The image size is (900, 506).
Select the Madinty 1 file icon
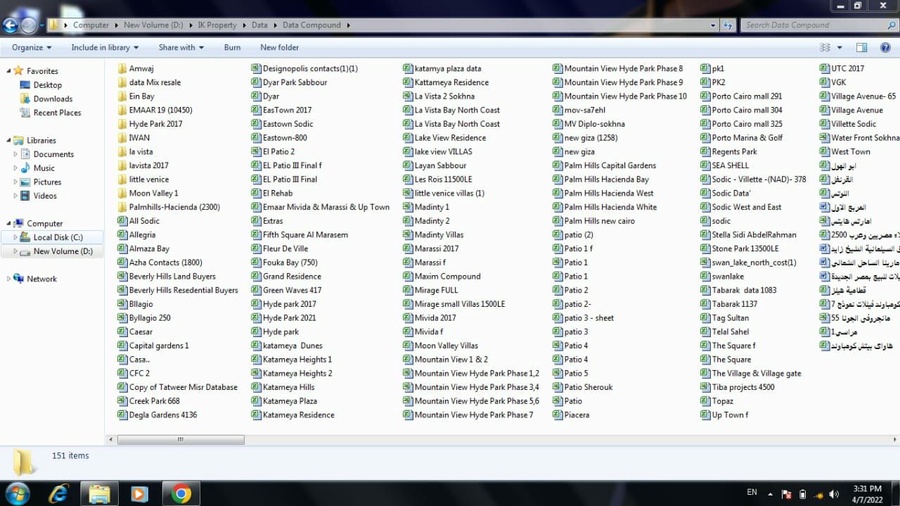[x=408, y=207]
